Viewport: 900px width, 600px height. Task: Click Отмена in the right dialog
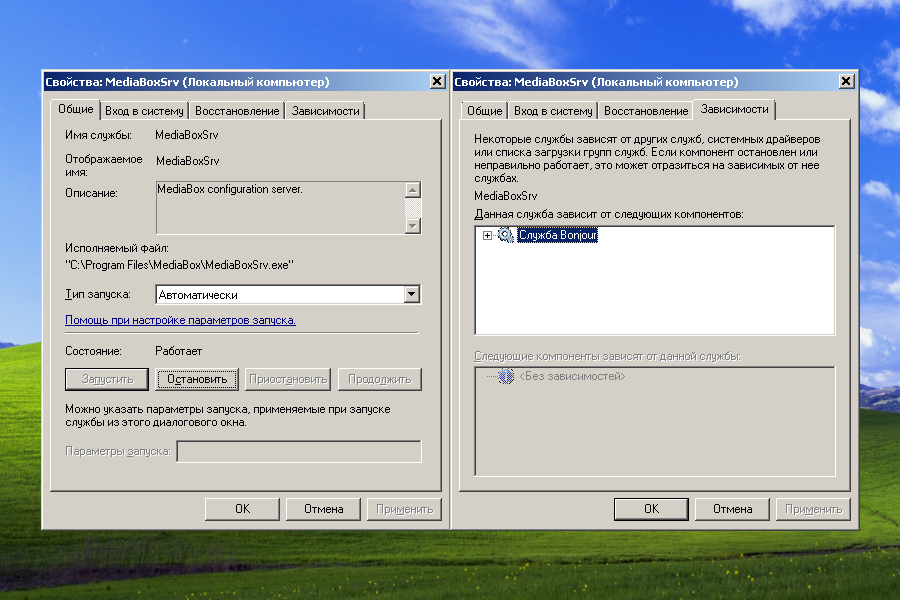point(732,509)
